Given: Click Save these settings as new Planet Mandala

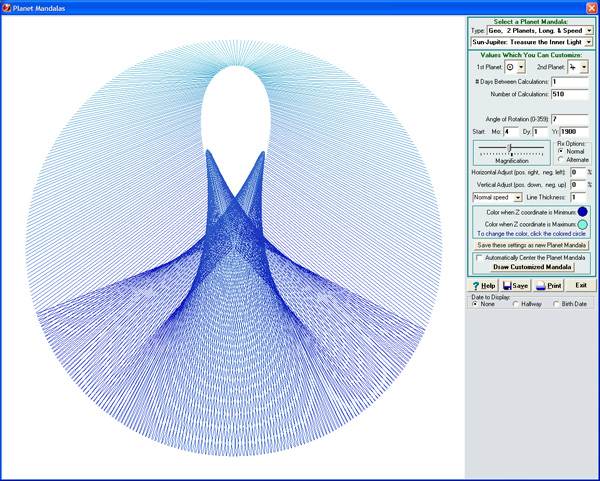Looking at the screenshot, I should click(530, 244).
